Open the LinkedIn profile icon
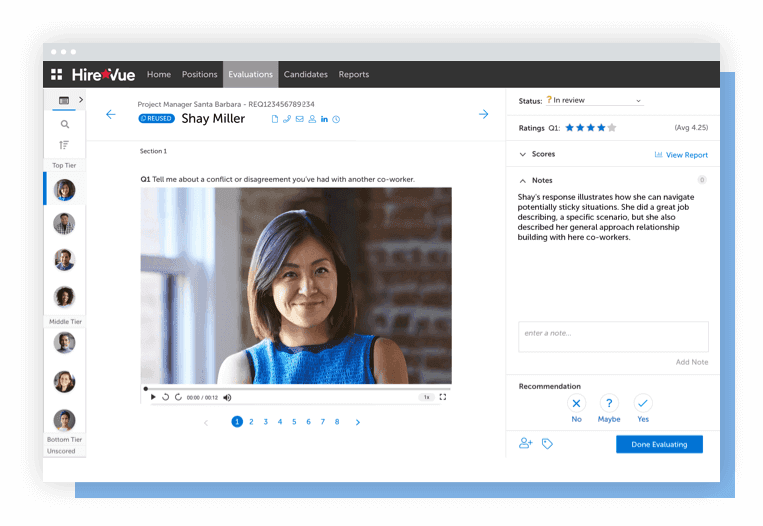 click(324, 119)
